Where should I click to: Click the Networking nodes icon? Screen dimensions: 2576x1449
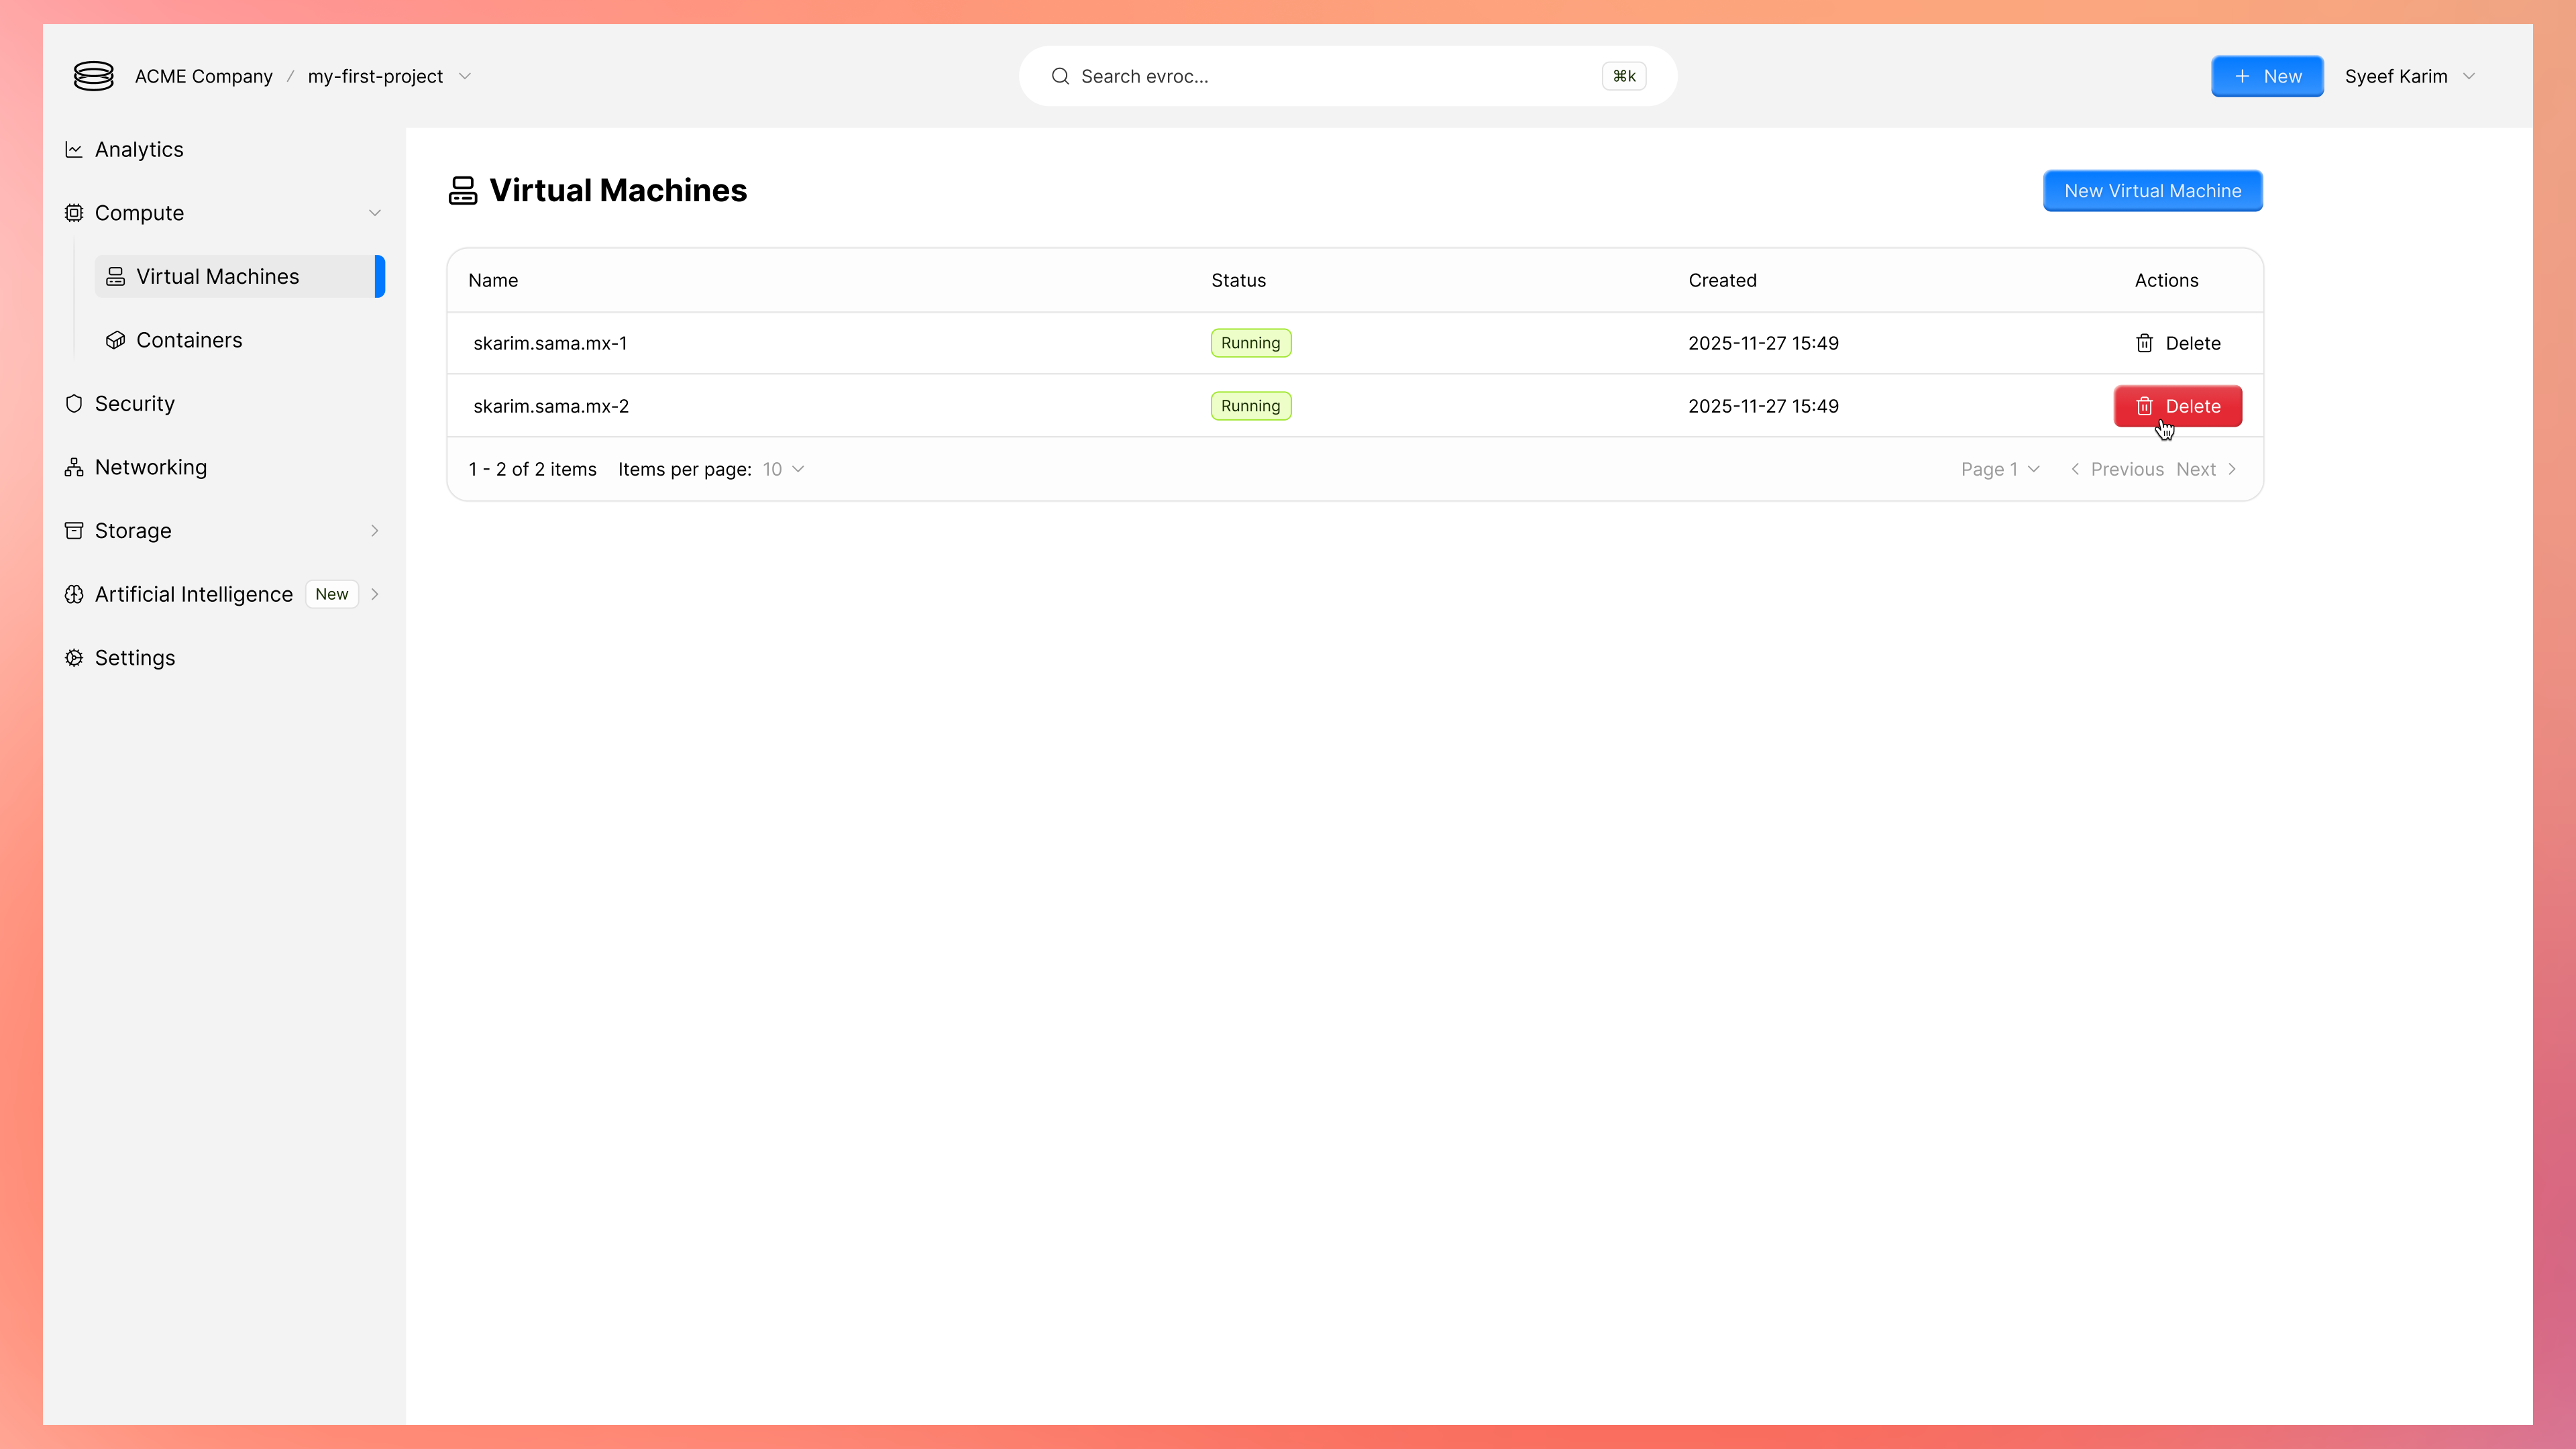[74, 468]
